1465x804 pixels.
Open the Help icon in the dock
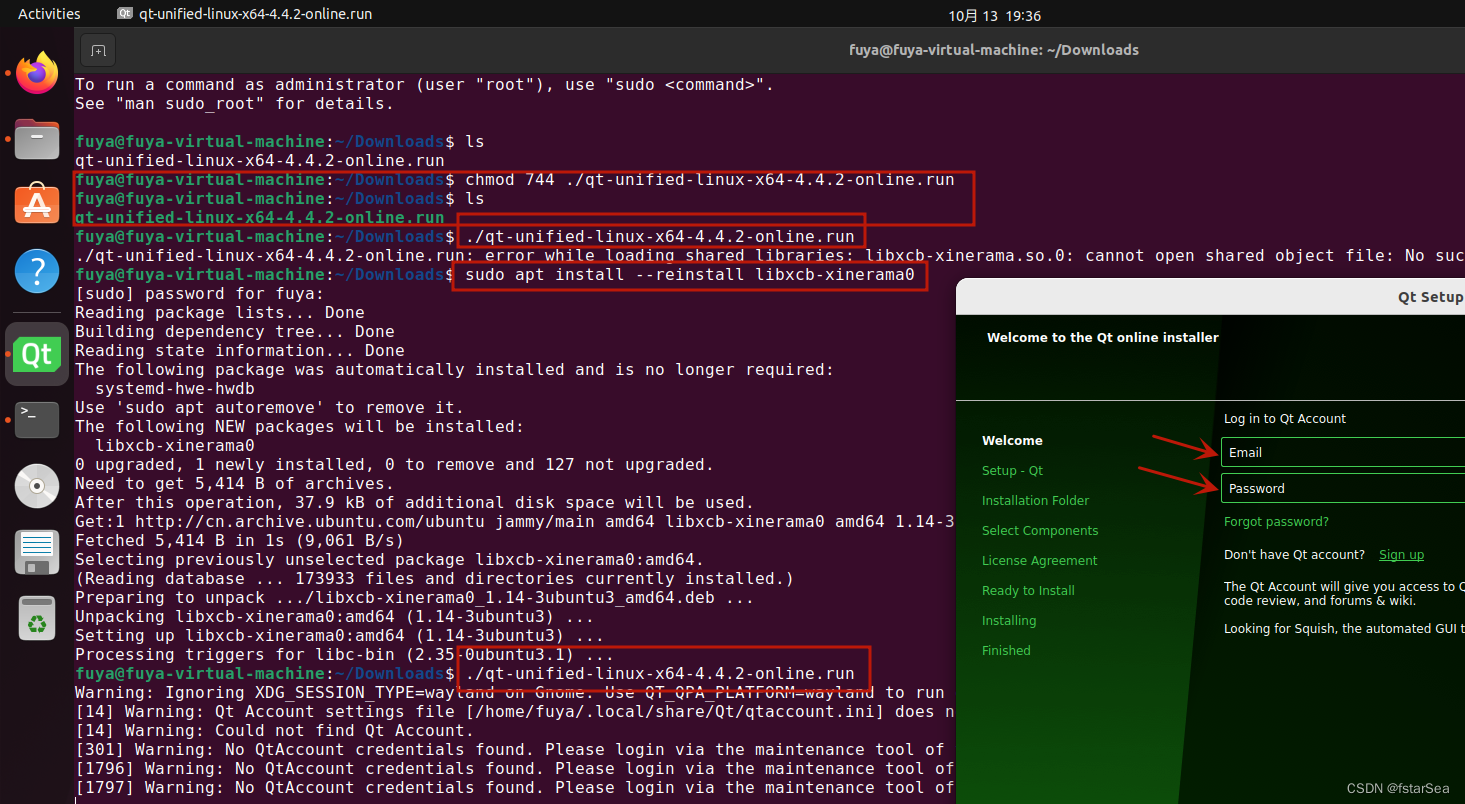pos(37,270)
